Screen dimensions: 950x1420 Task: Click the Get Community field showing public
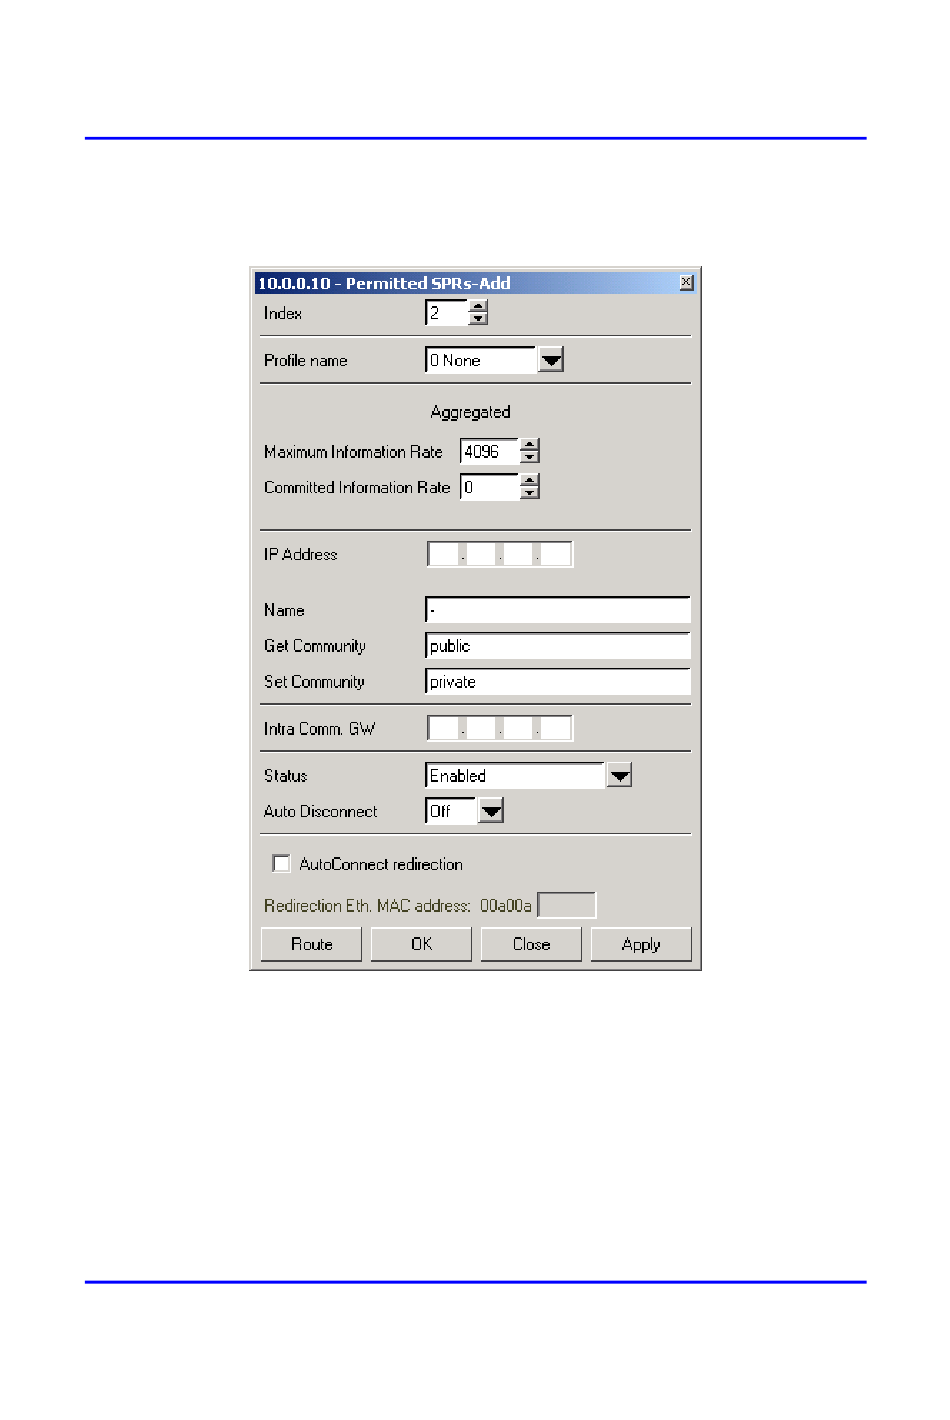tap(558, 646)
